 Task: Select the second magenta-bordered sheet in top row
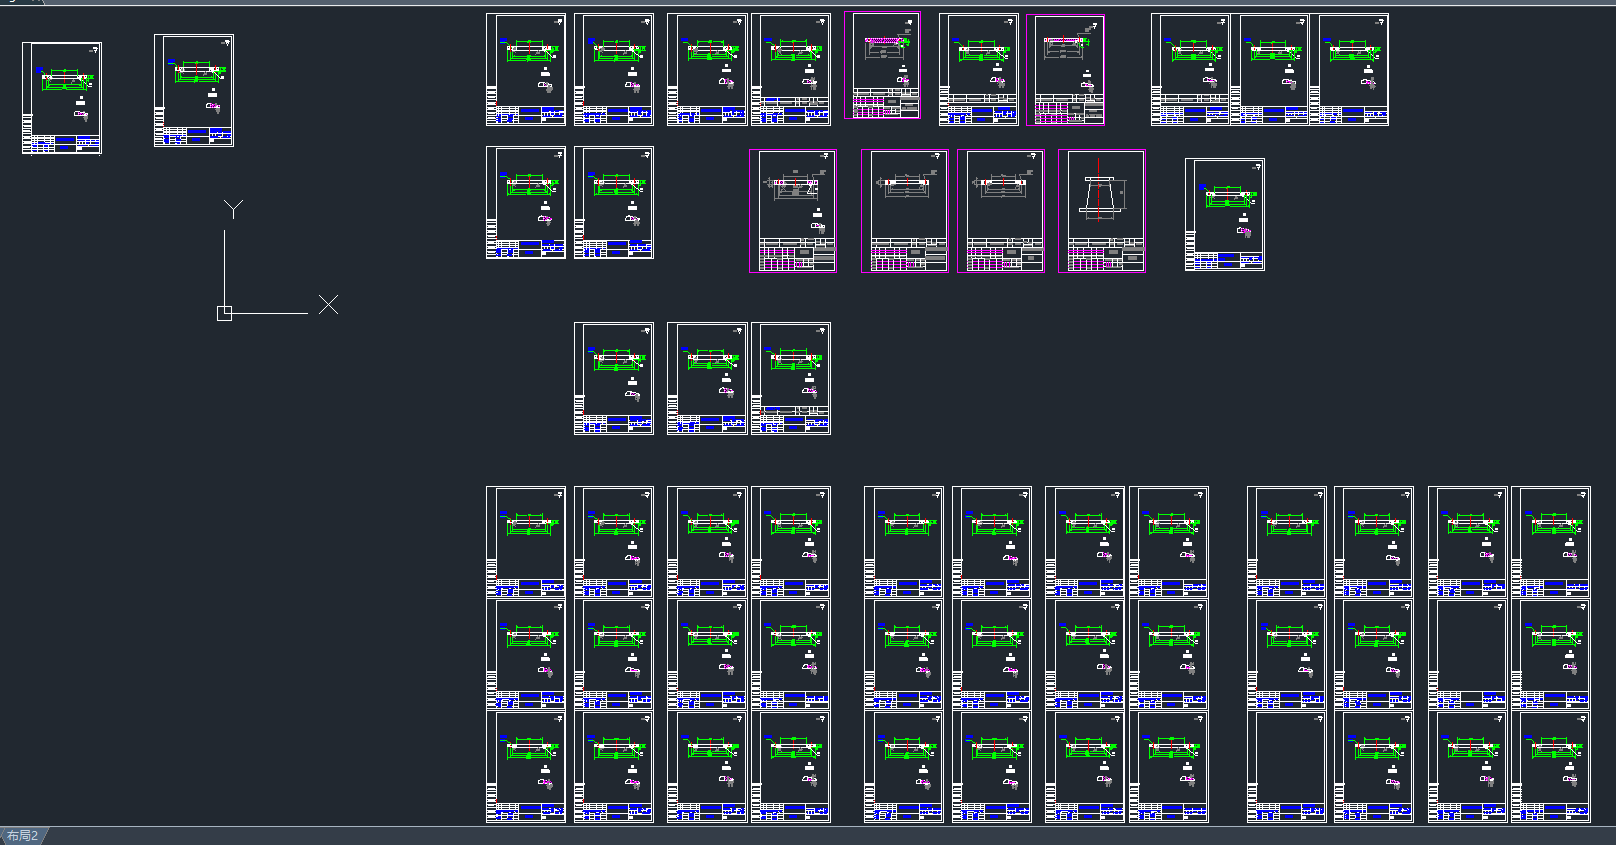[x=1065, y=69]
